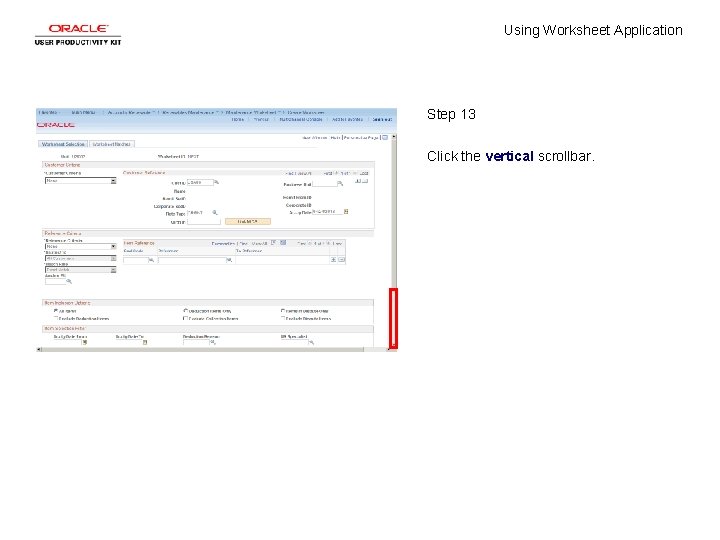Click the MICR ID input field
Image resolution: width=720 pixels, height=540 pixels.
204,221
